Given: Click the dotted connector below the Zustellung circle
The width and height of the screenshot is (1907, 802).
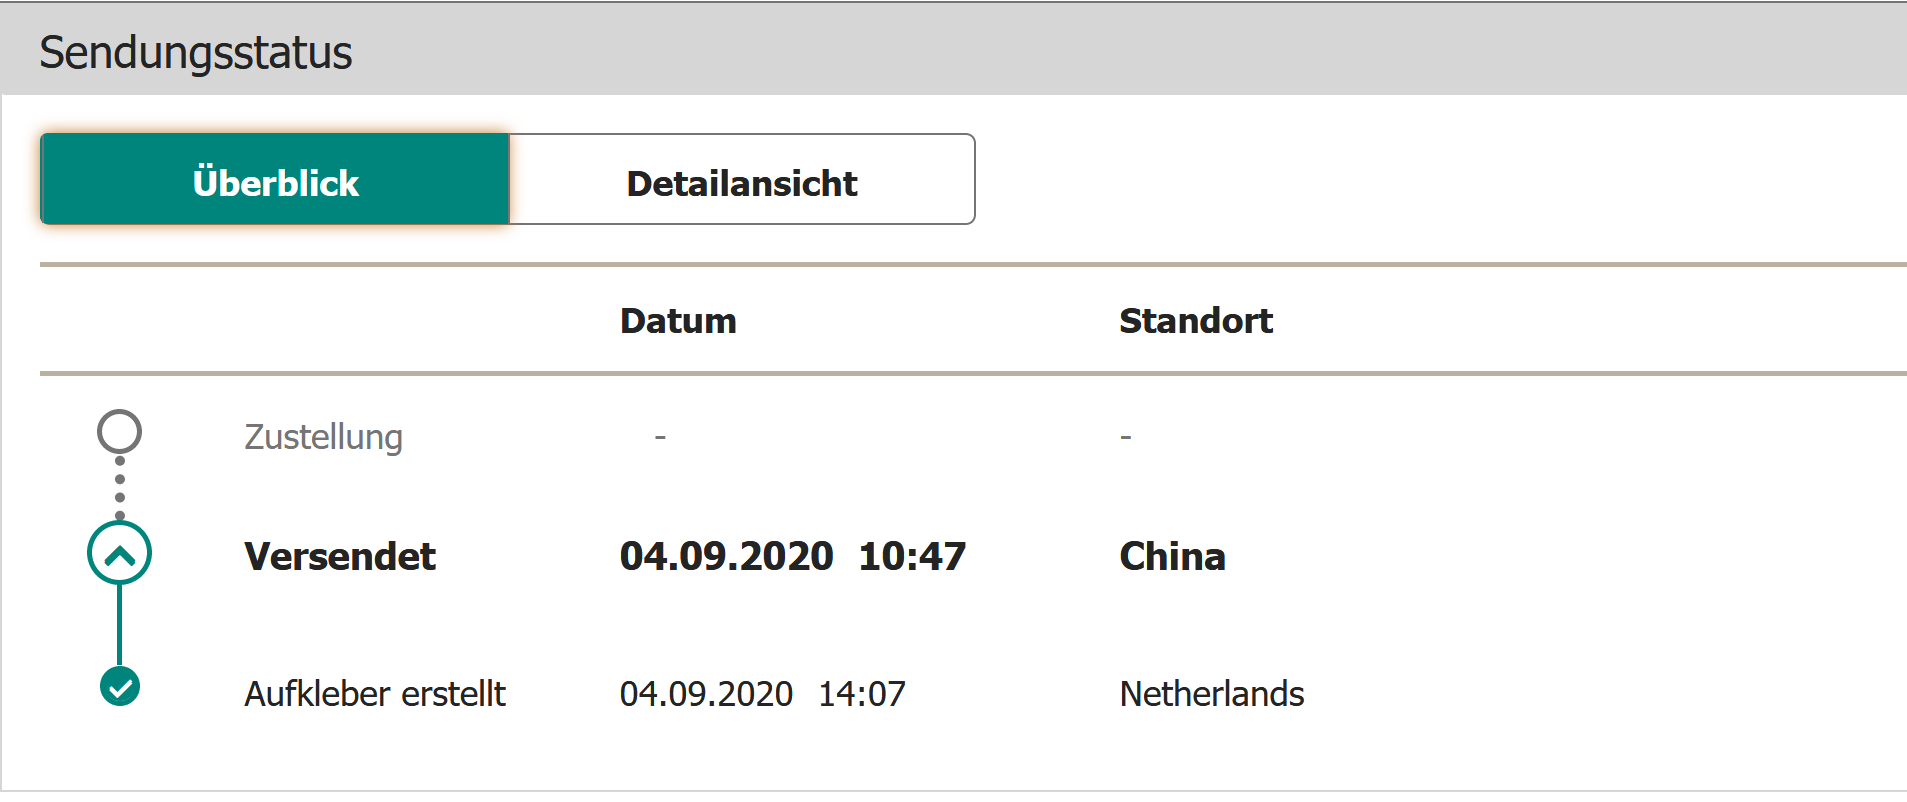Looking at the screenshot, I should pyautogui.click(x=120, y=487).
